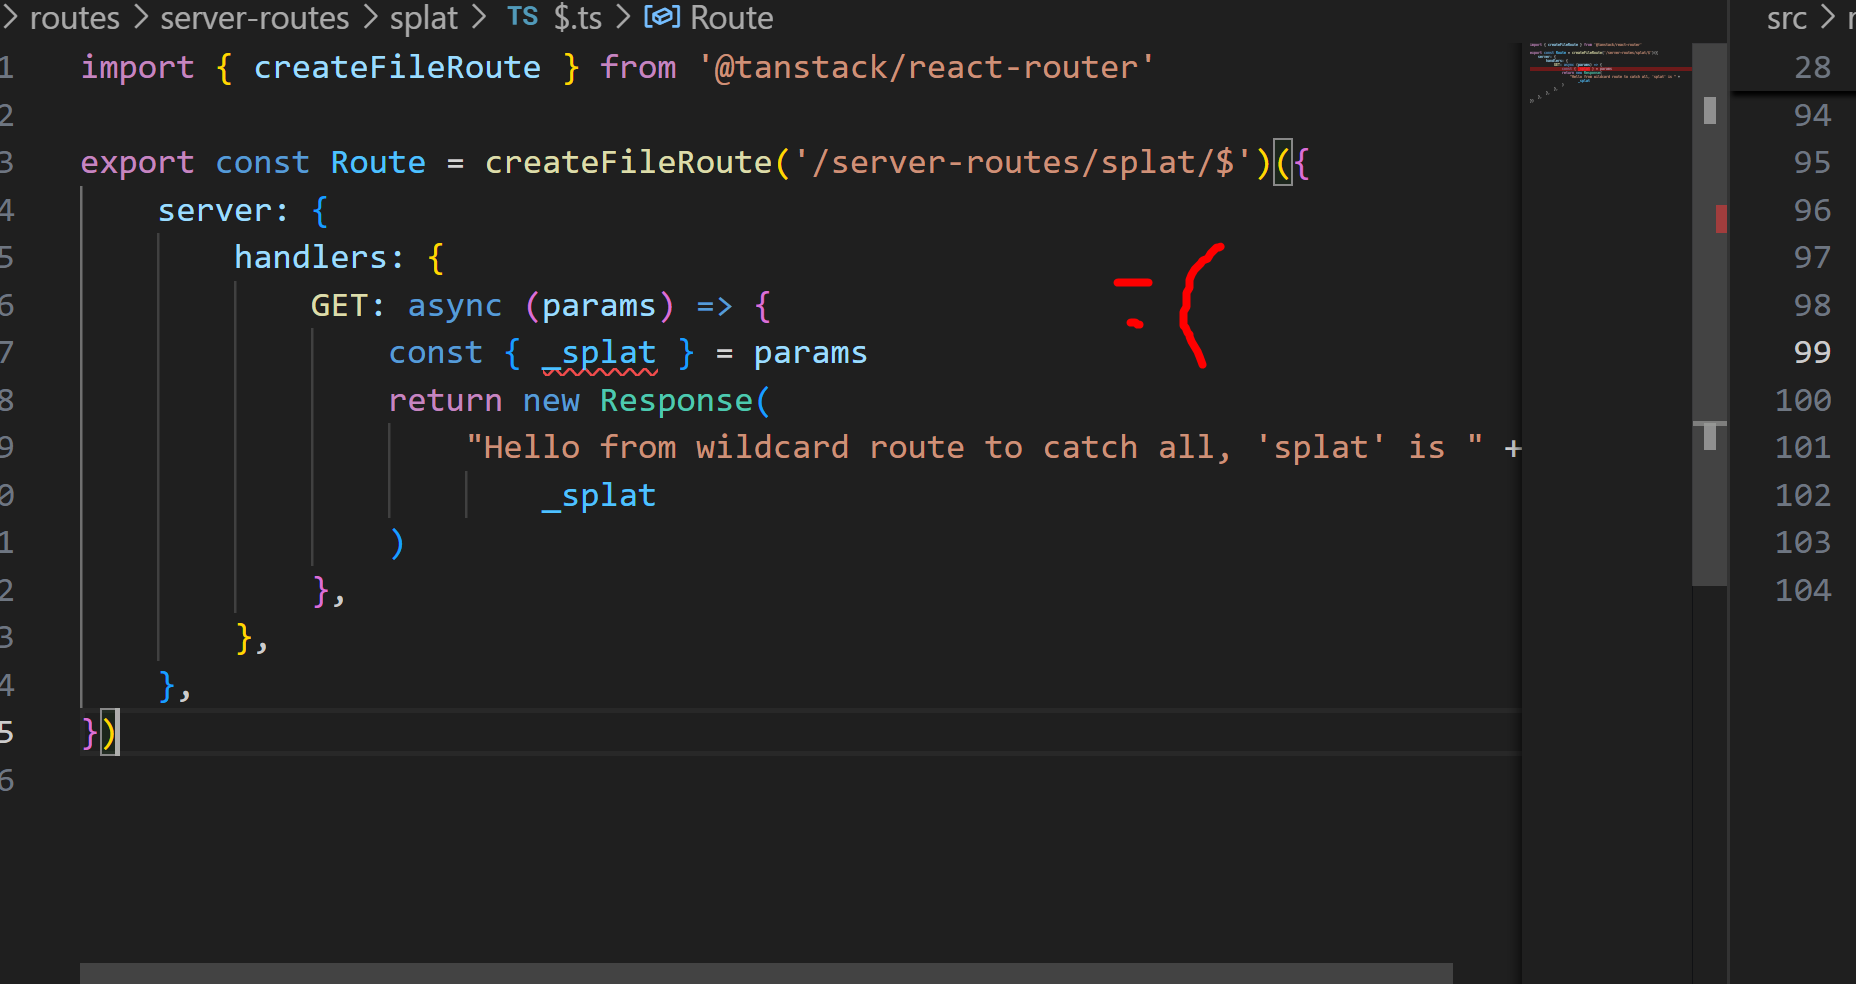Click the 'Route' constant name in code
The height and width of the screenshot is (984, 1856).
point(378,162)
